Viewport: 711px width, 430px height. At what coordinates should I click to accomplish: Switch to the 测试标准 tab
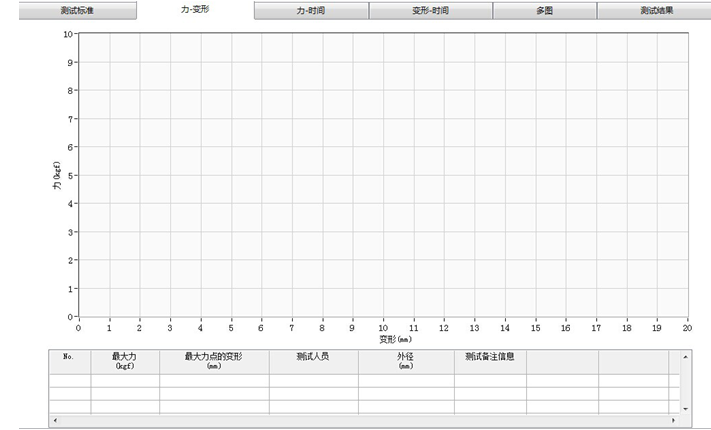(77, 10)
